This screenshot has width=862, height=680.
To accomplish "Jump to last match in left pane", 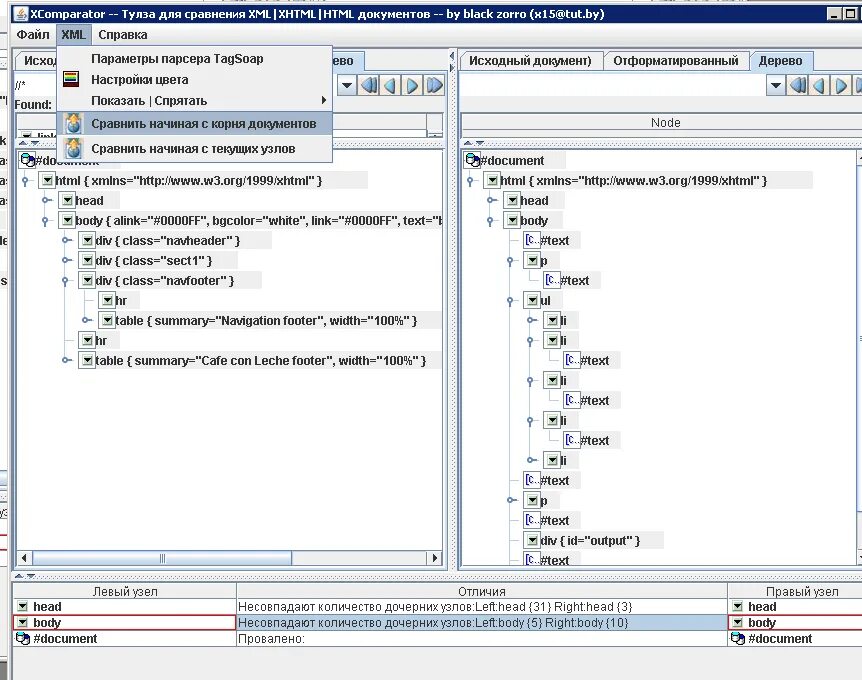I will pyautogui.click(x=434, y=85).
